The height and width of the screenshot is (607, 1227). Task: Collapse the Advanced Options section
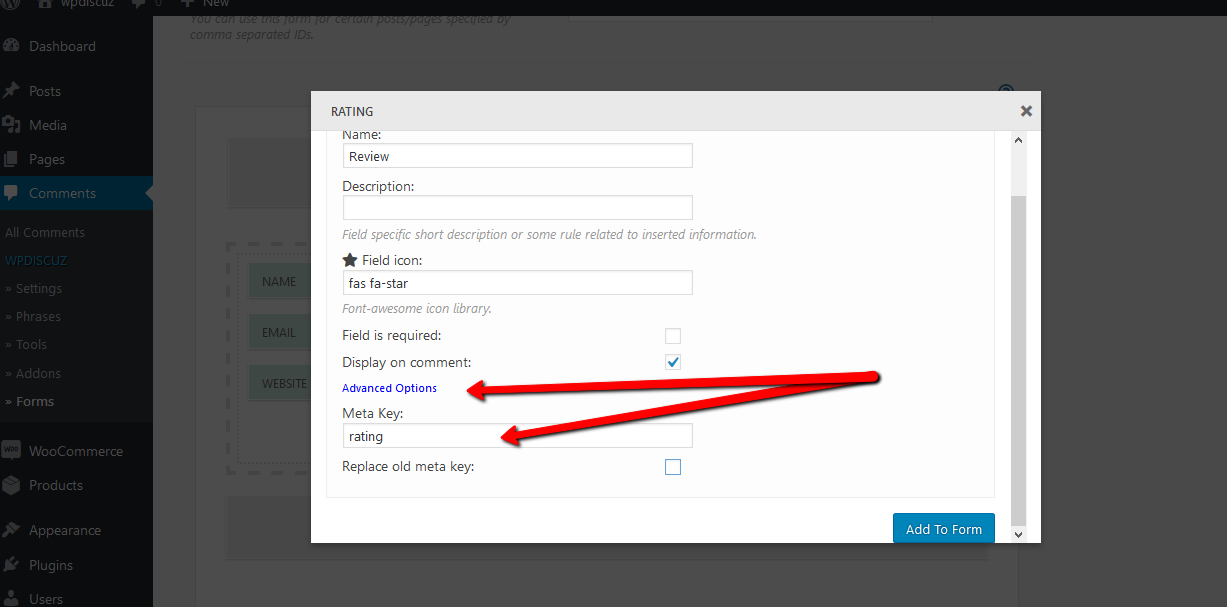click(389, 388)
